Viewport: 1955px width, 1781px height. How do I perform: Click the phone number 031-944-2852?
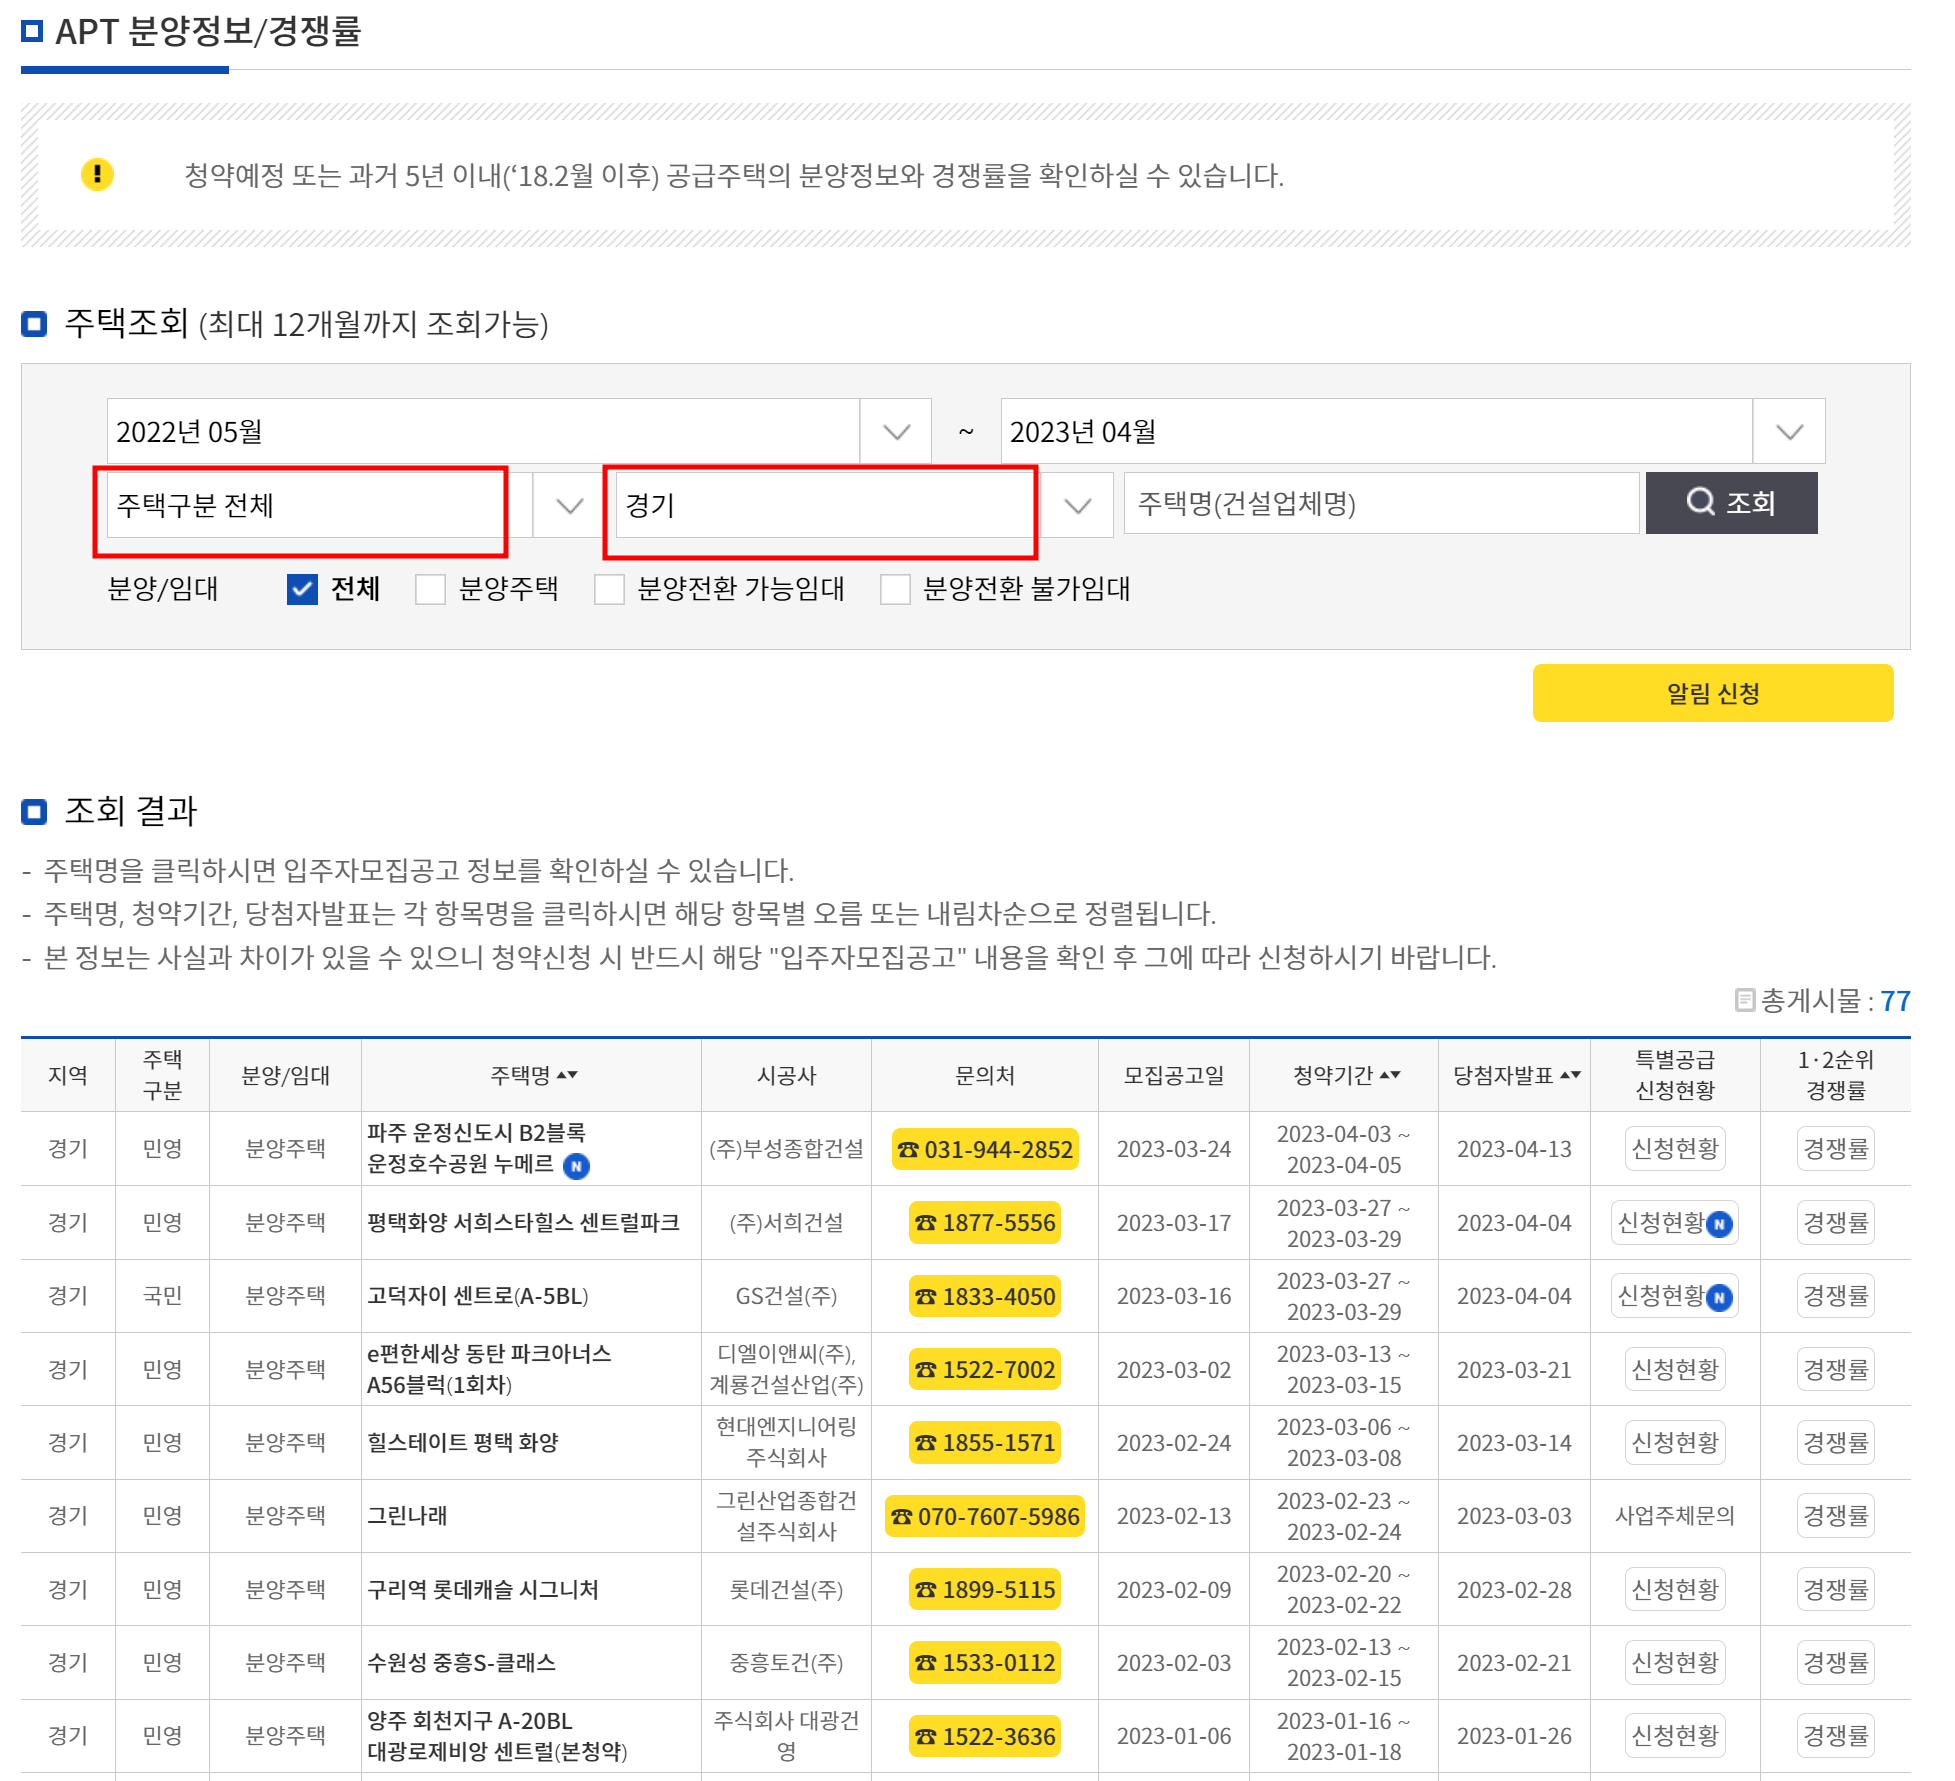tap(985, 1149)
